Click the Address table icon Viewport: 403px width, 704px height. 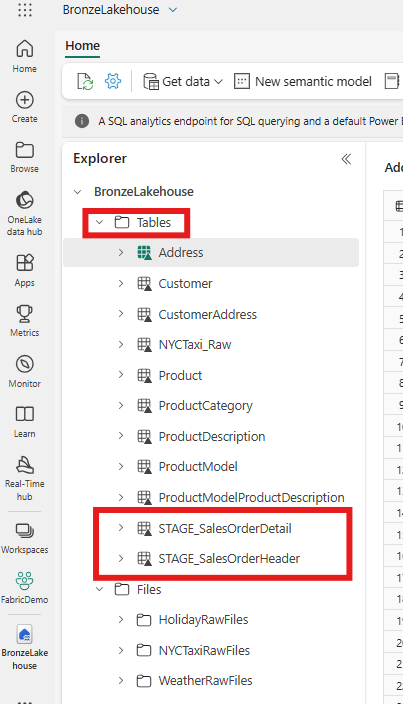tap(144, 253)
